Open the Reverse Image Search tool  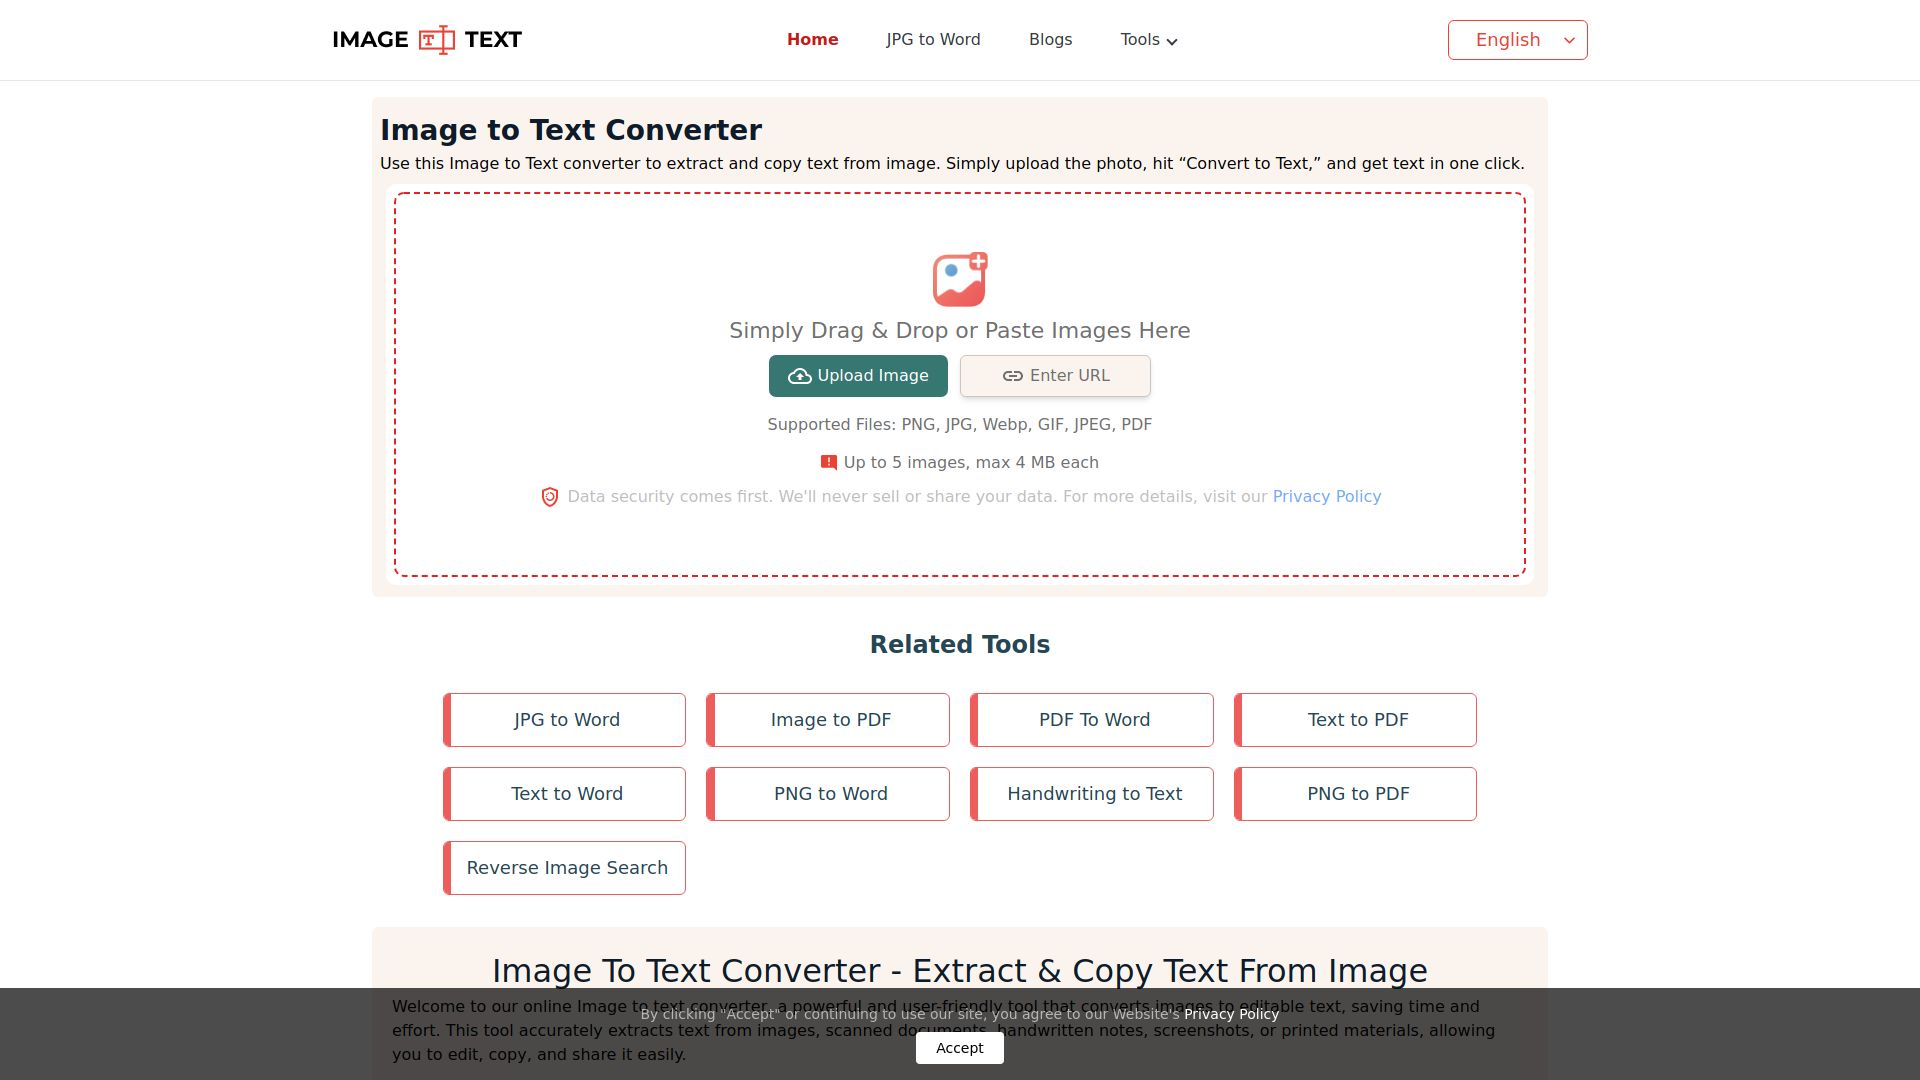point(567,867)
